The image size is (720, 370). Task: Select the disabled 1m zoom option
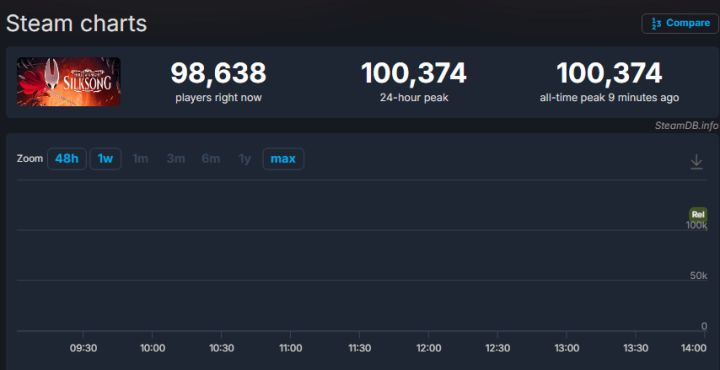[140, 159]
